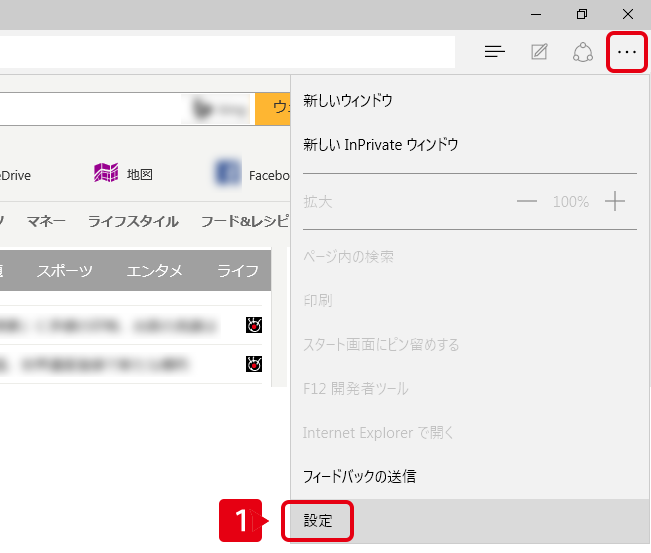This screenshot has width=651, height=553.
Task: Open ライフスタイル category link
Action: point(133,221)
